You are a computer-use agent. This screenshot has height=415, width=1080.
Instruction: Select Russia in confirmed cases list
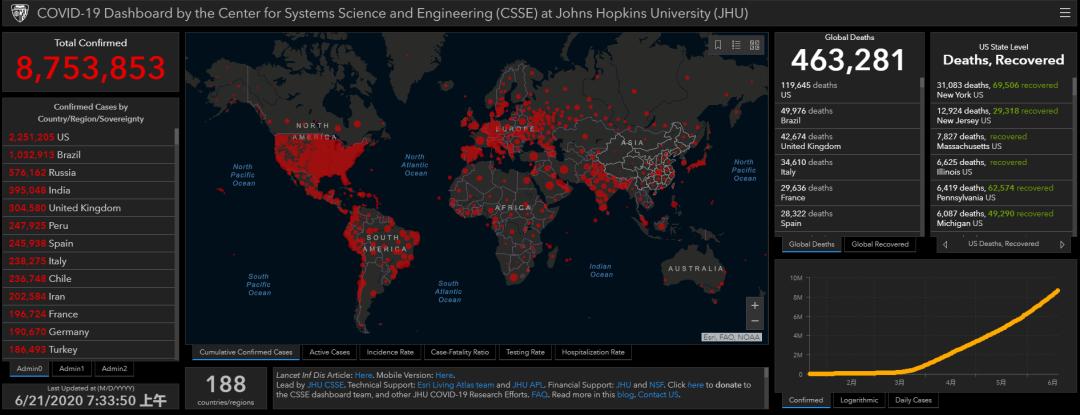click(x=89, y=173)
